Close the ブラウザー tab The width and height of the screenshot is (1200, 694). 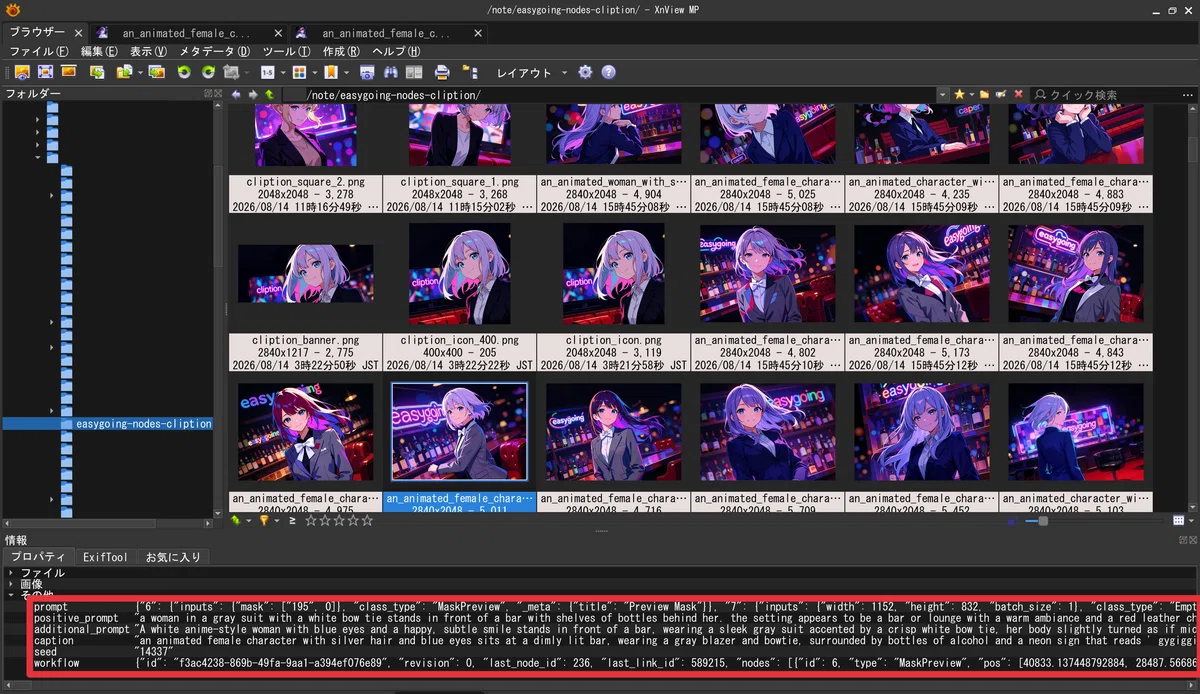79,33
